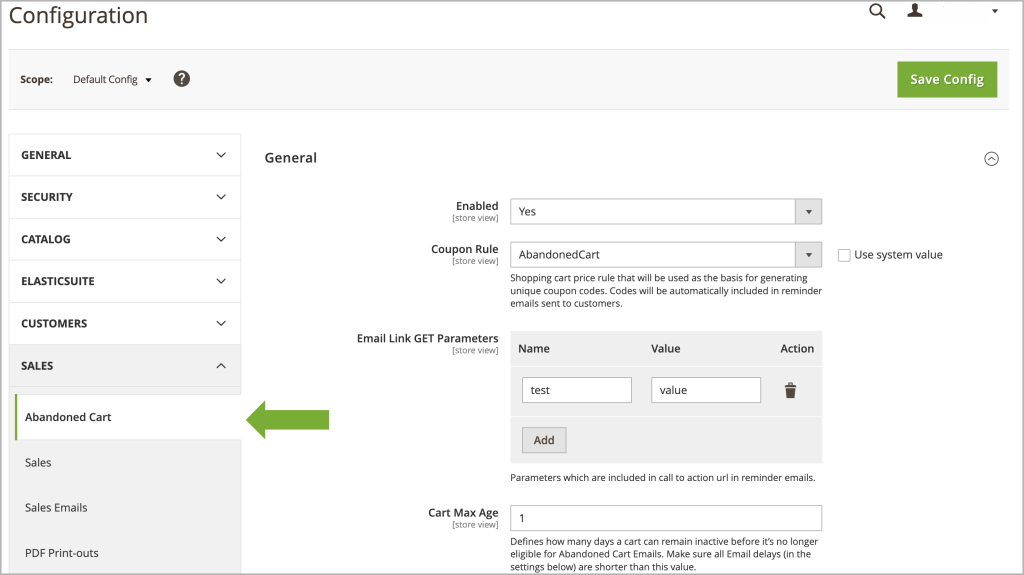Collapse the SALES configuration section
This screenshot has height=575, width=1024.
coord(125,366)
